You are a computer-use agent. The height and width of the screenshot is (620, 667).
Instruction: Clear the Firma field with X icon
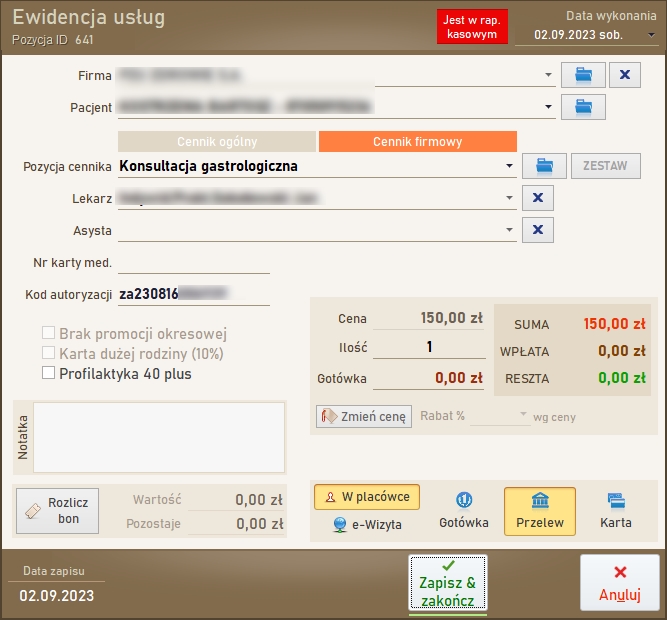[x=625, y=75]
